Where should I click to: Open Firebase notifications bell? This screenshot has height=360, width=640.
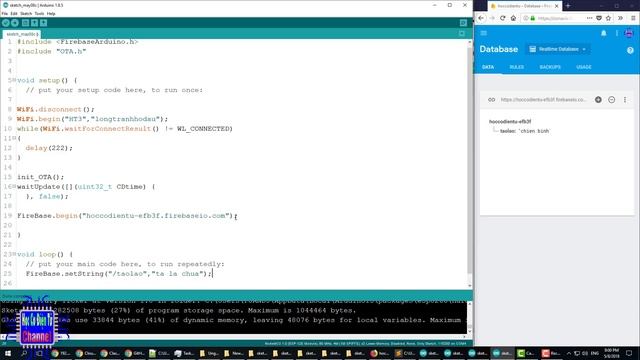603,33
